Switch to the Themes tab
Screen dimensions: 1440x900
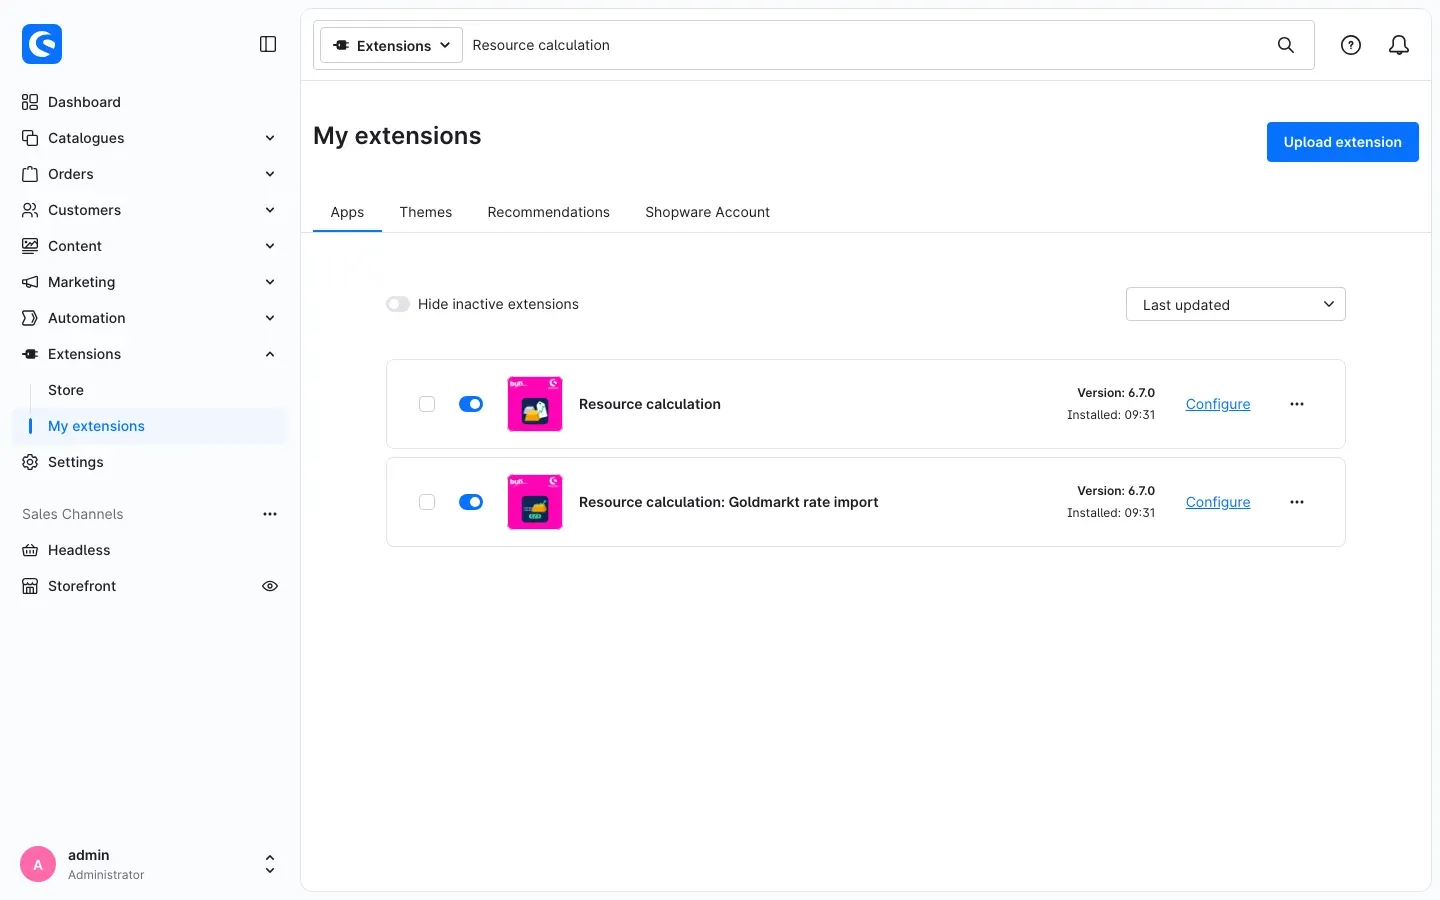tap(426, 212)
